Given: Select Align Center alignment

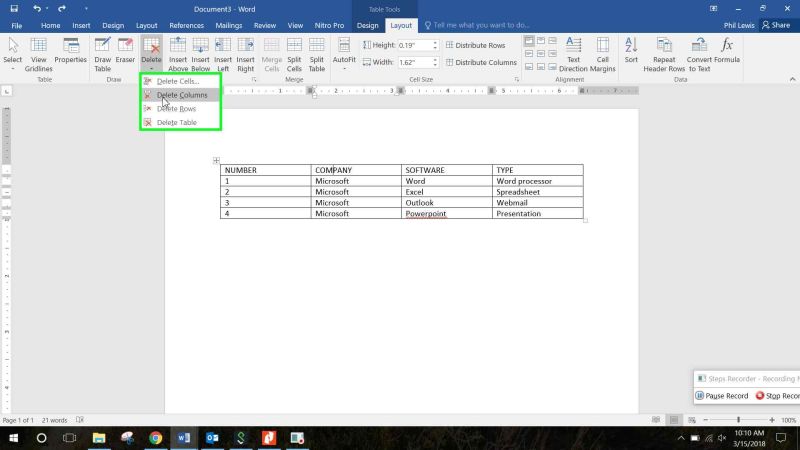Looking at the screenshot, I should pos(541,54).
